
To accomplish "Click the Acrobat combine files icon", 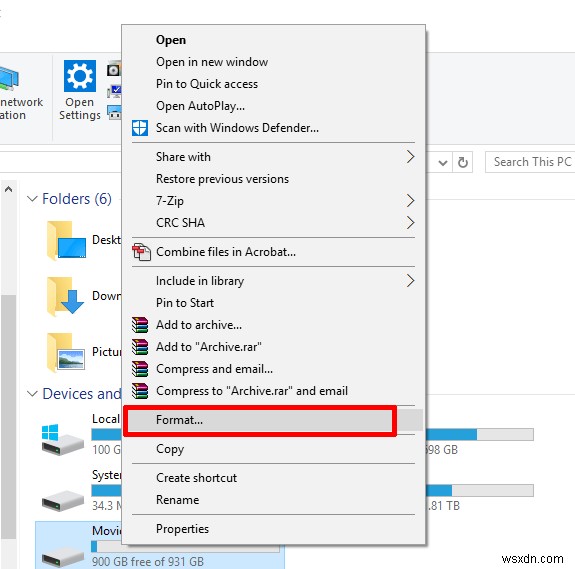I will pos(142,252).
